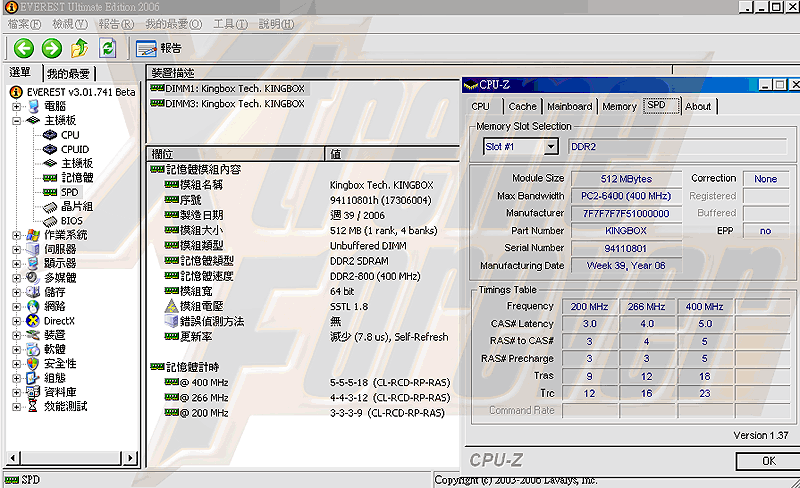Click the PC2-6400 (400 MHz) Max Bandwidth field
Screen dimensions: 800x488
(626, 196)
